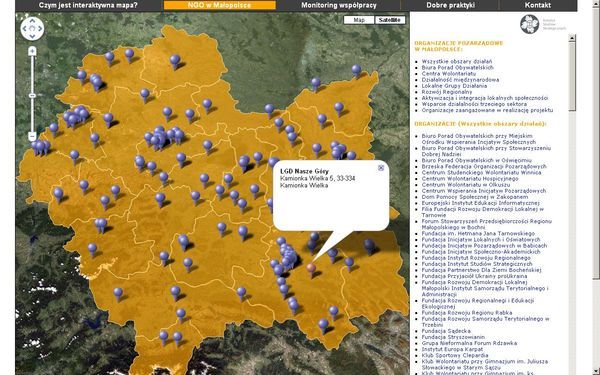Image resolution: width=600 pixels, height=375 pixels.
Task: Open Fundacja Sądecka organization link
Action: (x=446, y=331)
